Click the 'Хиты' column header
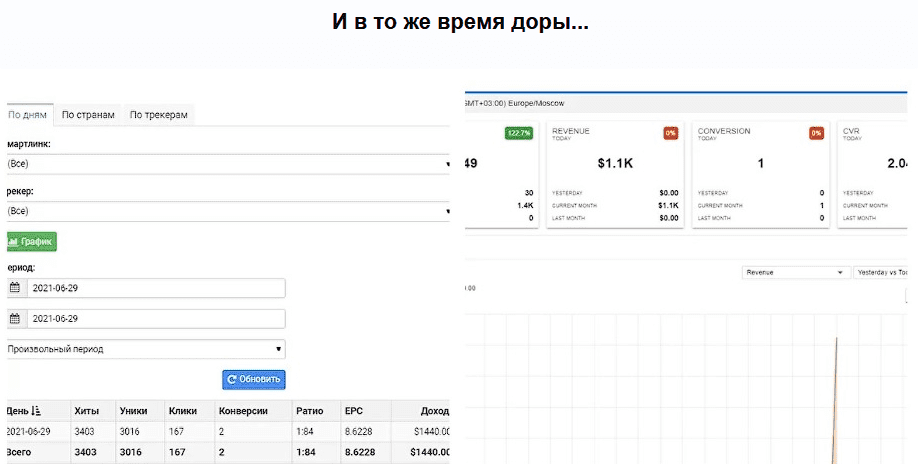This screenshot has width=918, height=464. 86,411
